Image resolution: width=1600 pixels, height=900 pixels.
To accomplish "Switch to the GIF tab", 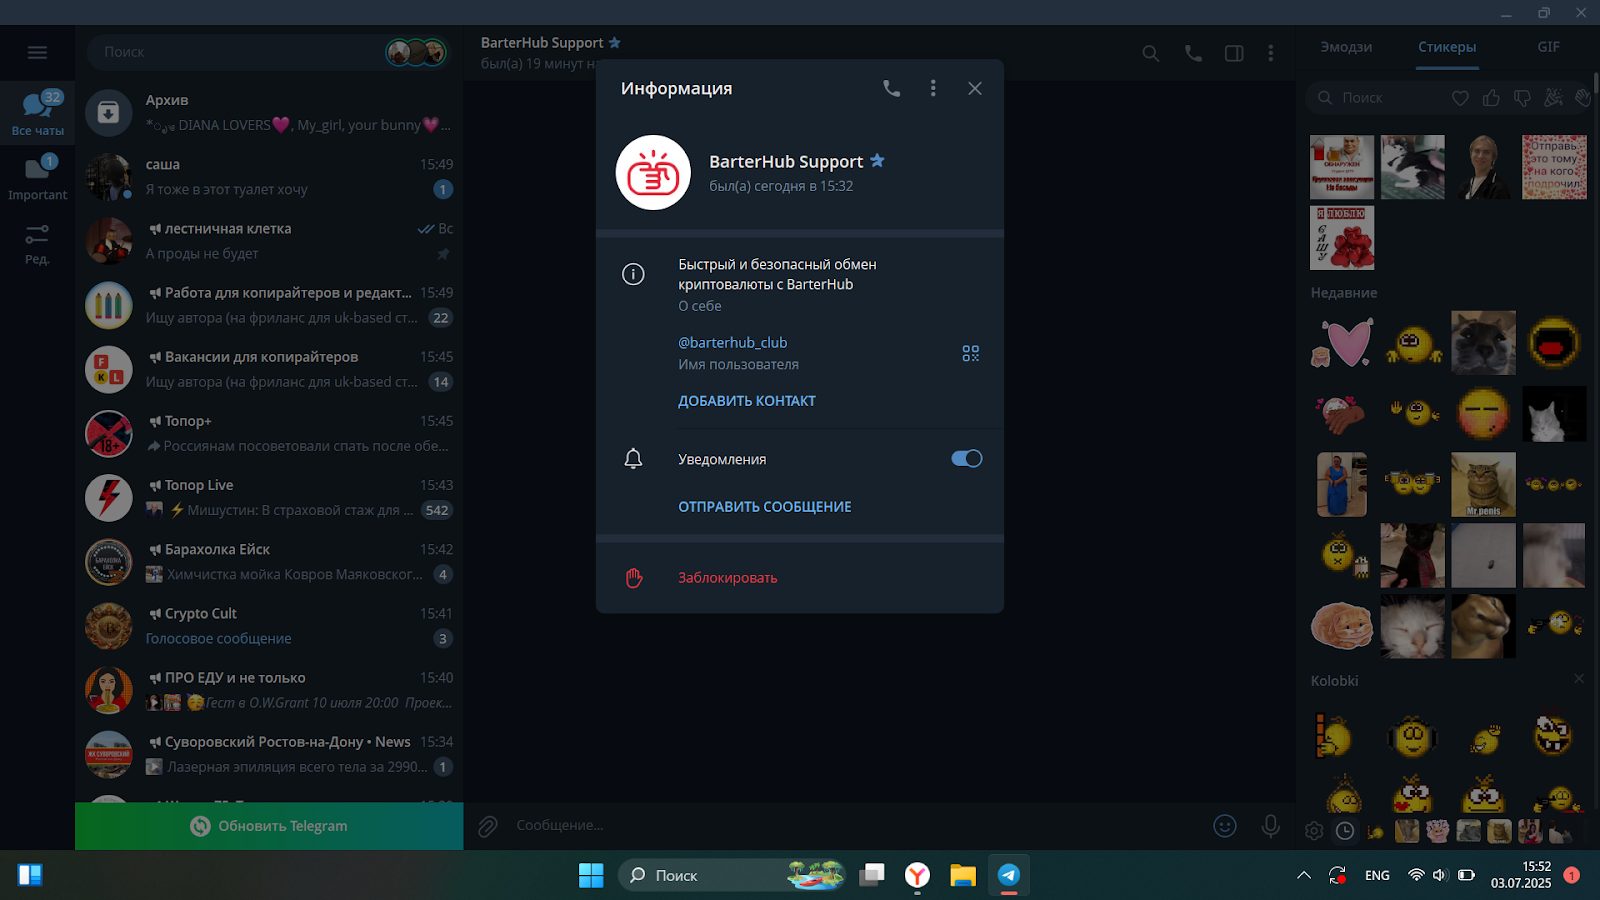I will coord(1548,47).
